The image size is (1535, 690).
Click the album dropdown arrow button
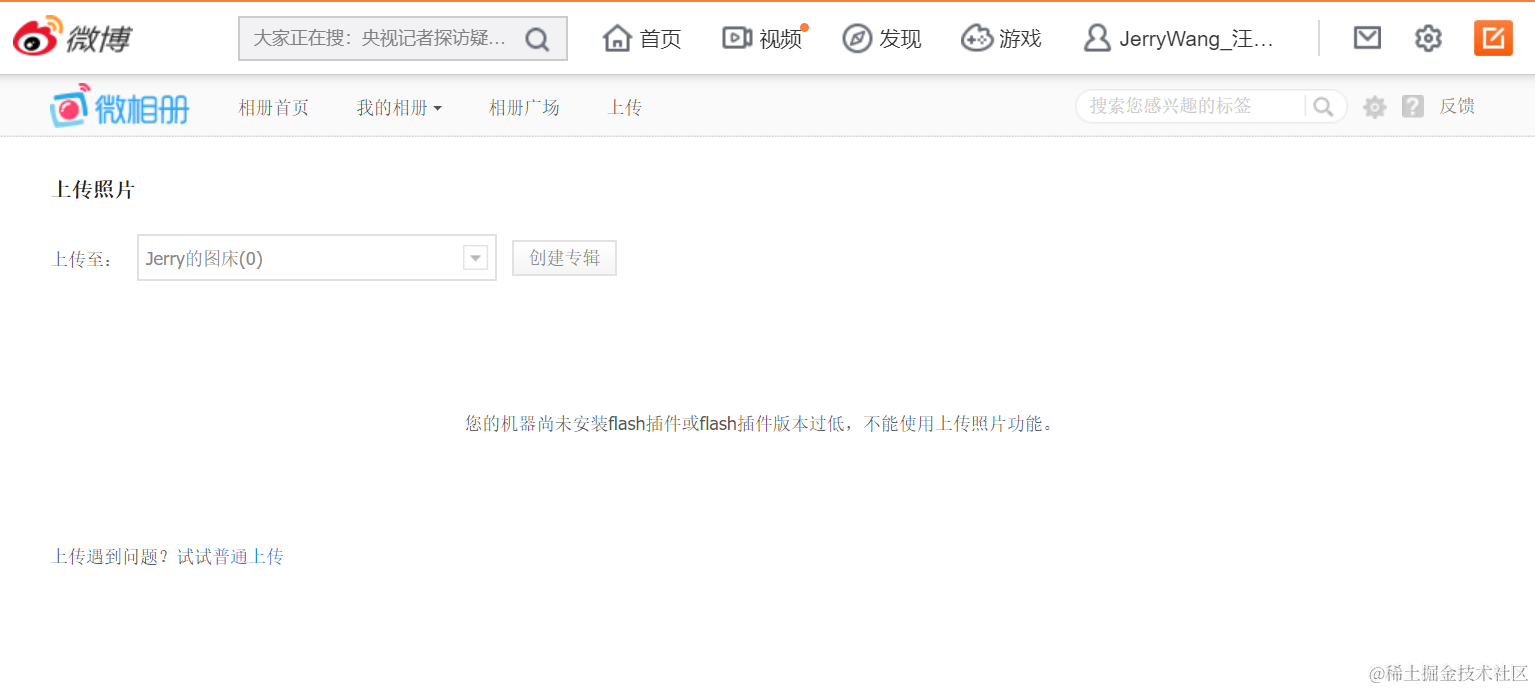click(x=475, y=258)
